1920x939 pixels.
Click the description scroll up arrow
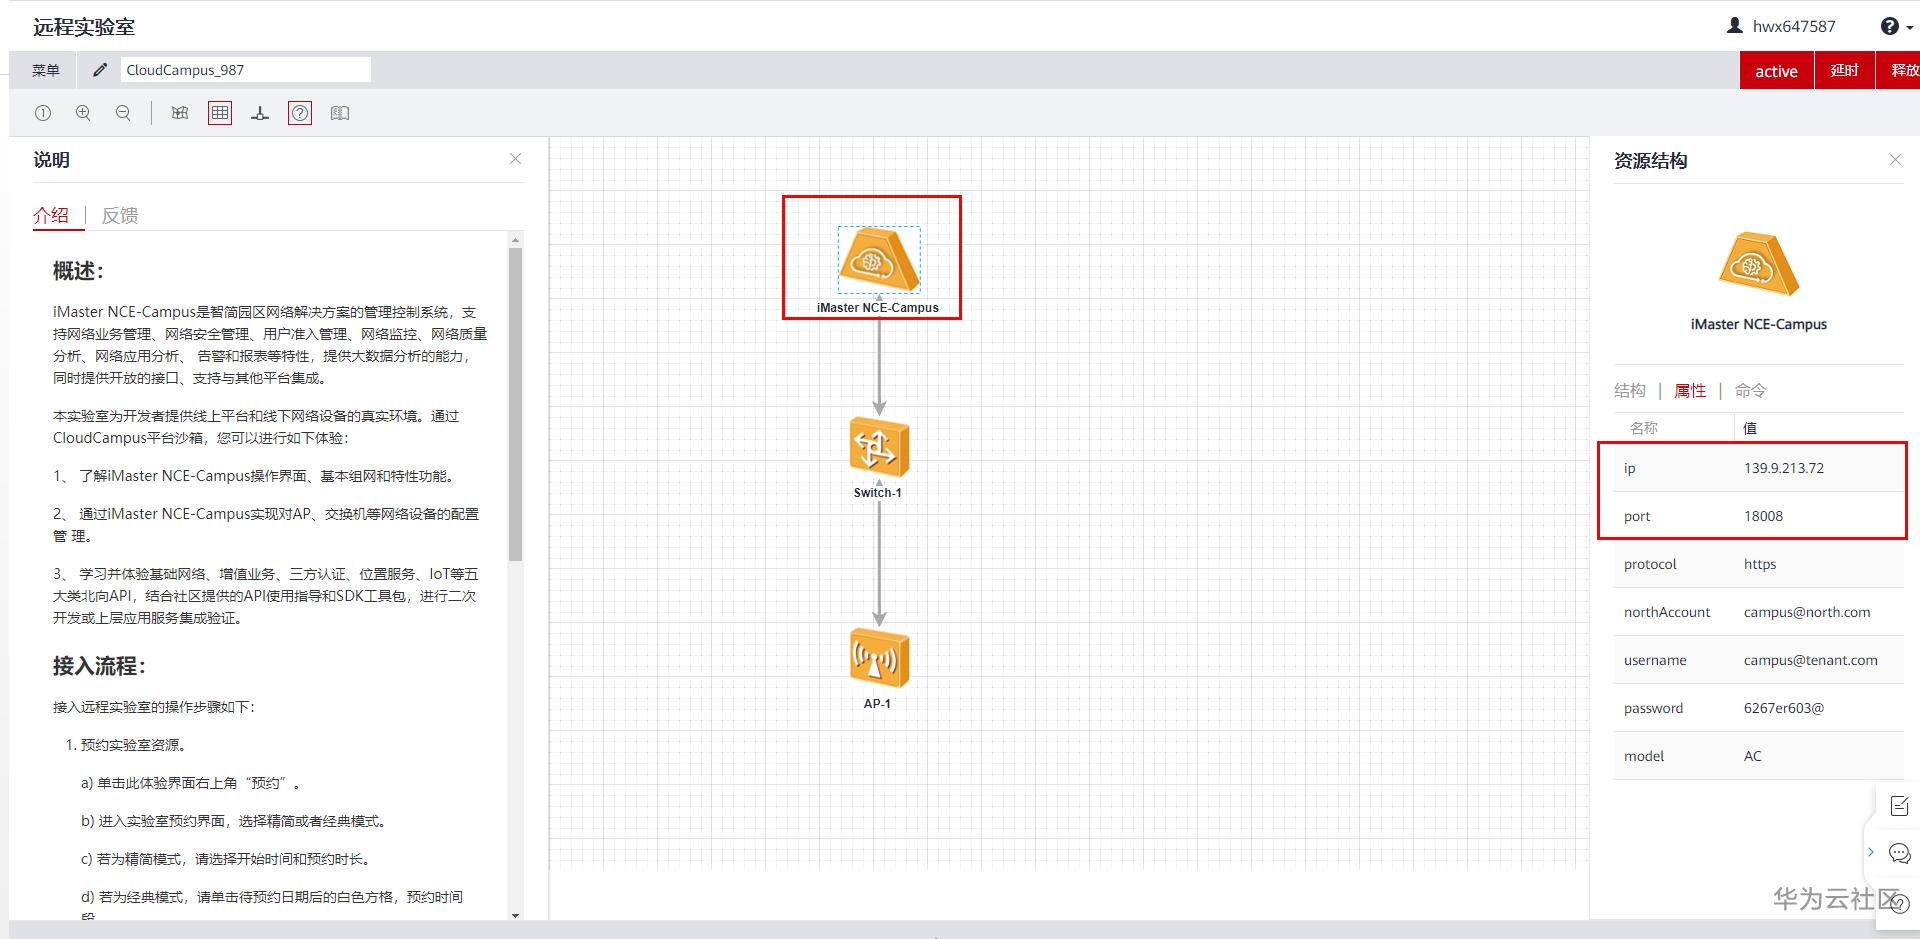click(x=516, y=240)
